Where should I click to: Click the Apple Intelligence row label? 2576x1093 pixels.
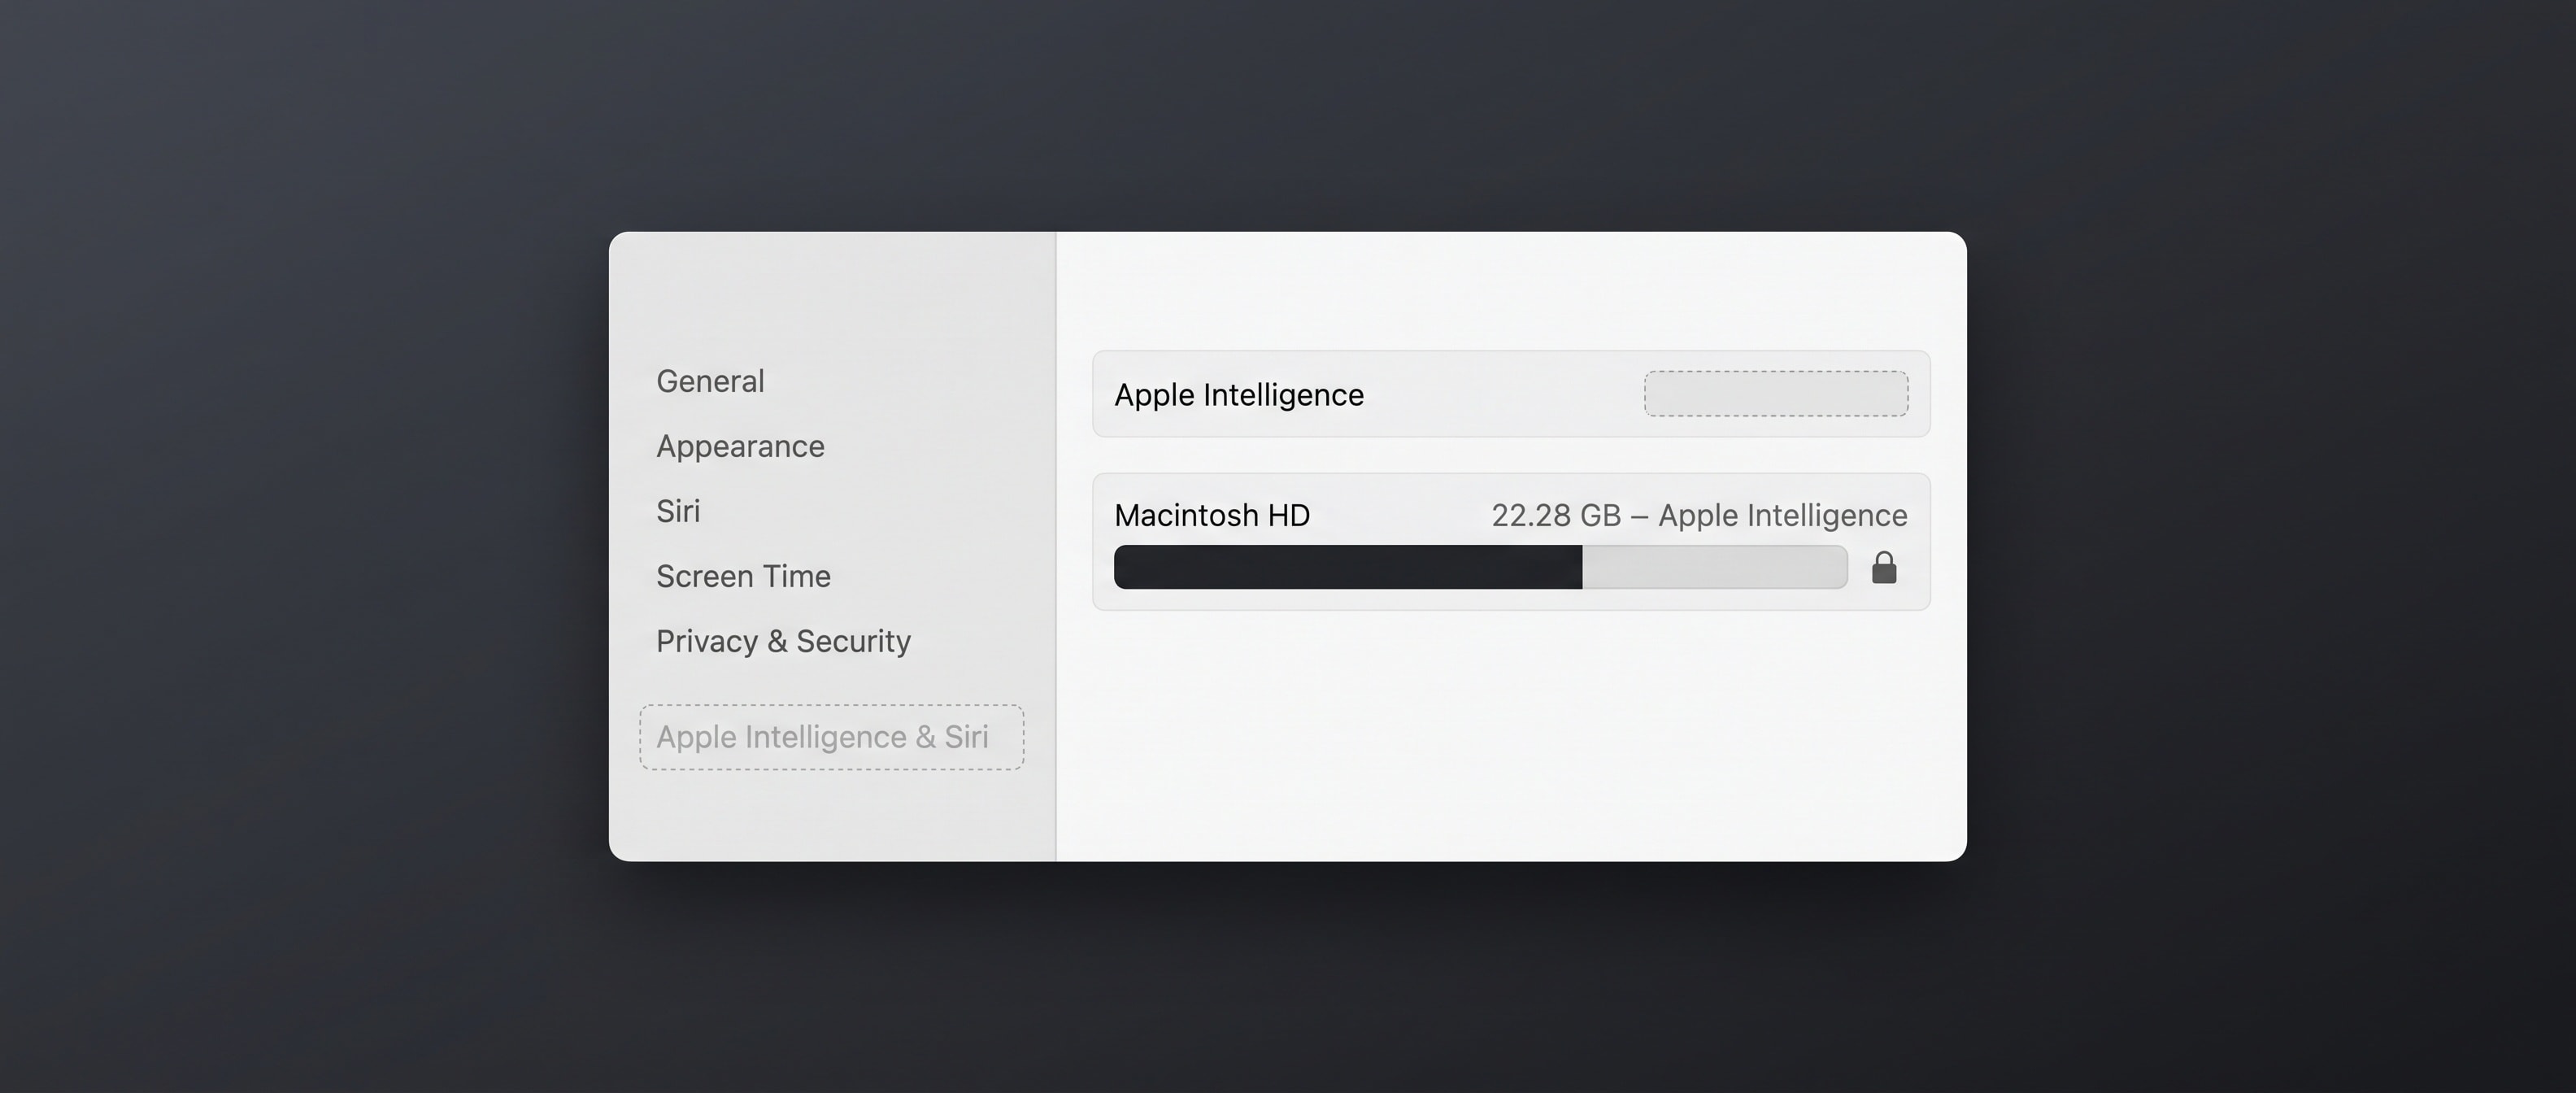(x=1239, y=395)
